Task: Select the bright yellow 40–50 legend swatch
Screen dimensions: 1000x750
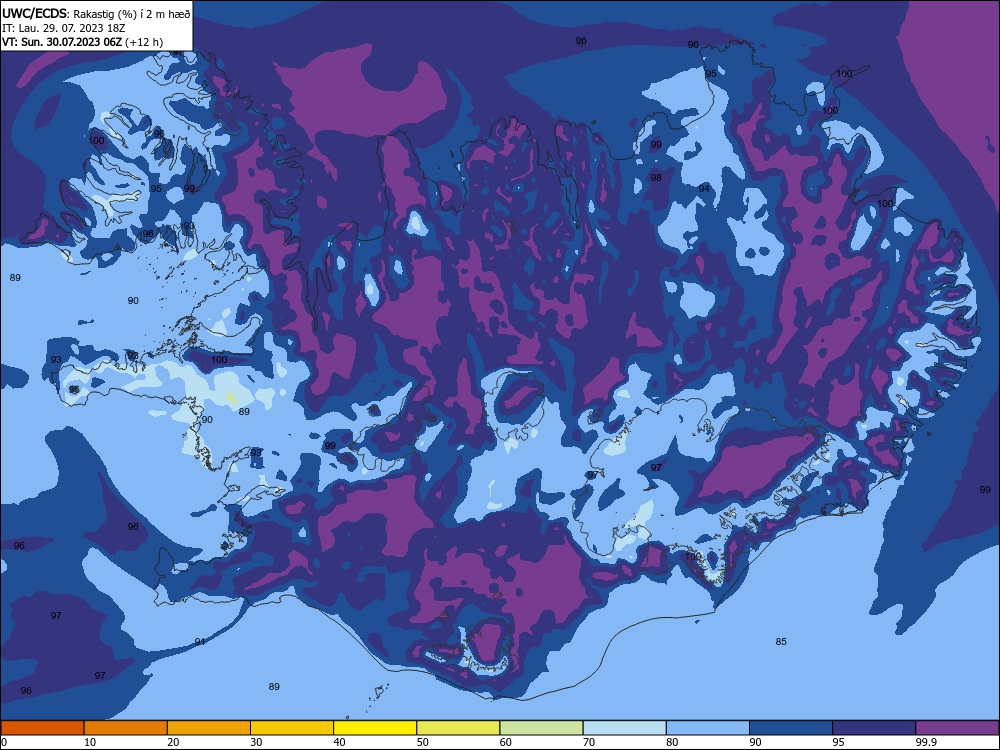Action: [x=375, y=728]
